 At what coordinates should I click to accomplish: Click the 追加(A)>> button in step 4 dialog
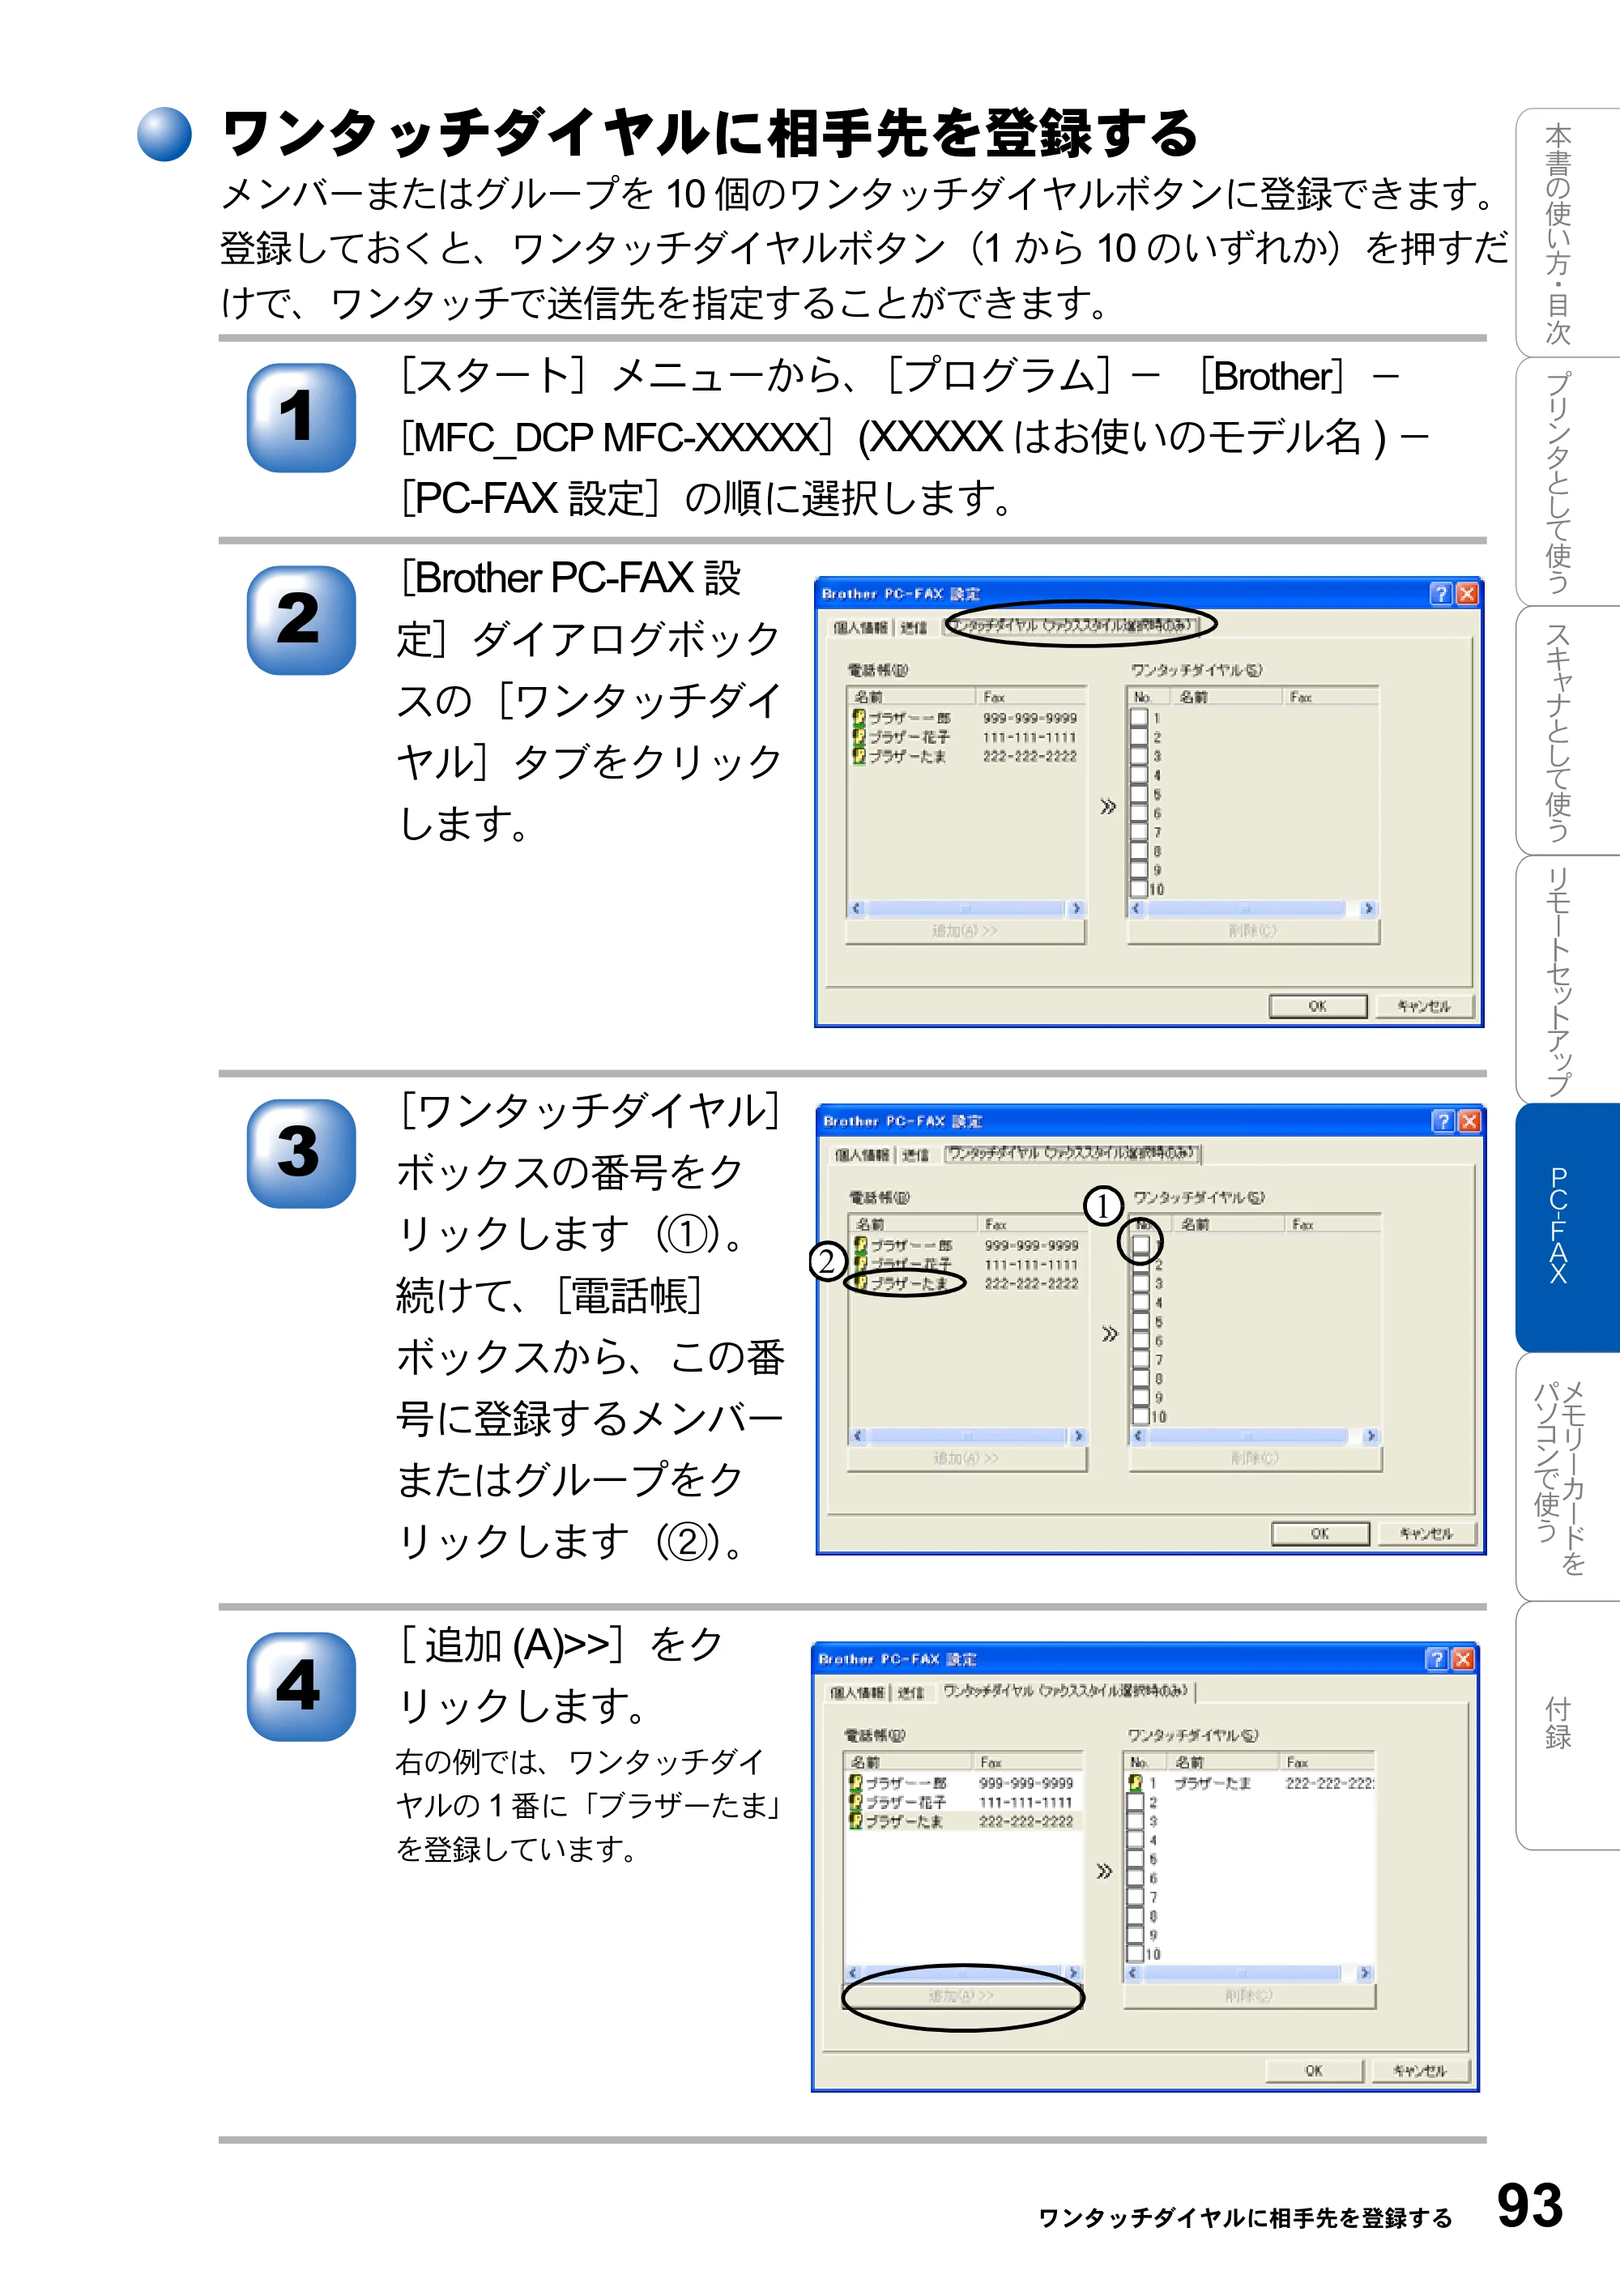coord(962,1996)
